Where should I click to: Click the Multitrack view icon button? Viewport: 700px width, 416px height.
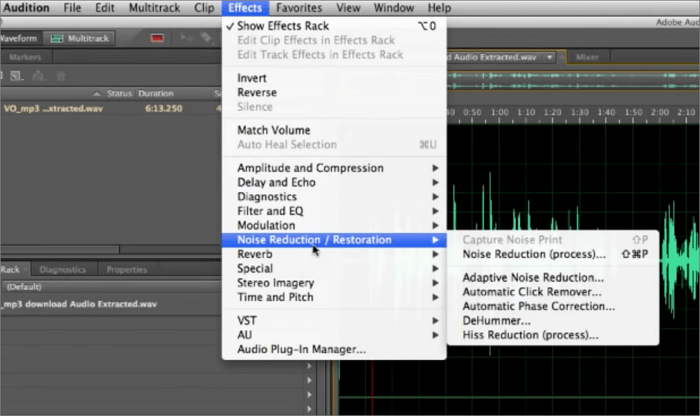80,38
